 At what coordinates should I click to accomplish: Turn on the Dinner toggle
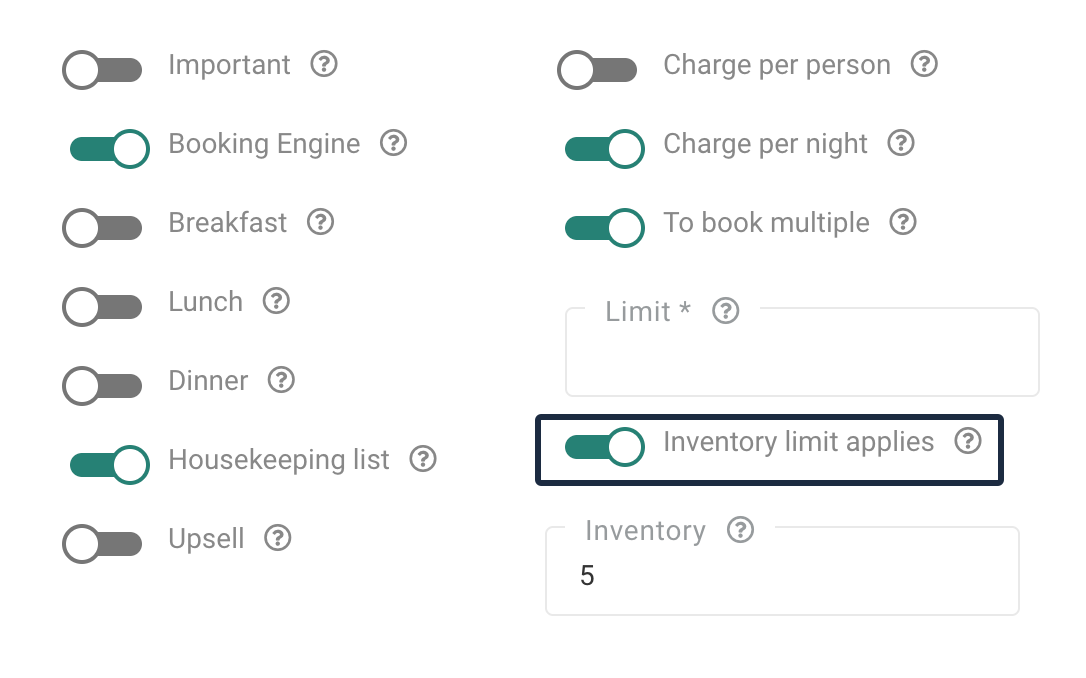pyautogui.click(x=102, y=386)
